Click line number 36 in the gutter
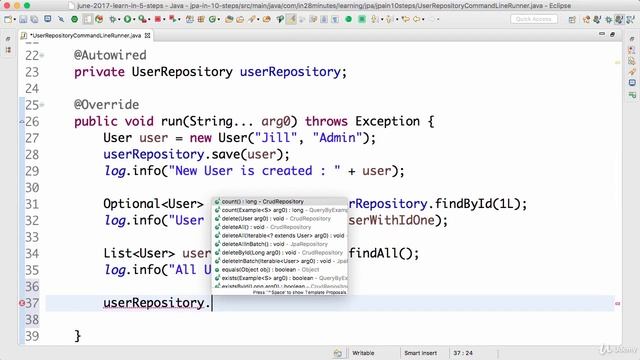The width and height of the screenshot is (640, 360). click(32, 287)
